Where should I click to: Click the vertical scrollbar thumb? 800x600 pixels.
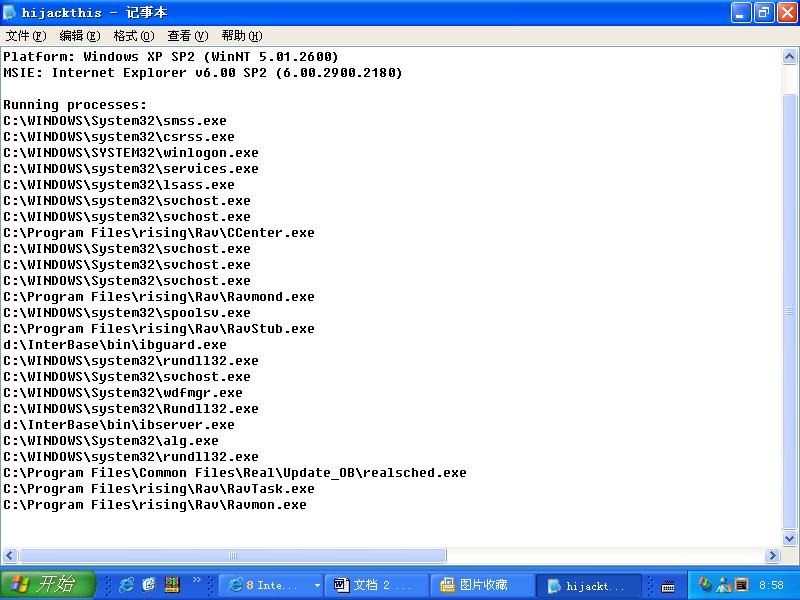click(789, 311)
